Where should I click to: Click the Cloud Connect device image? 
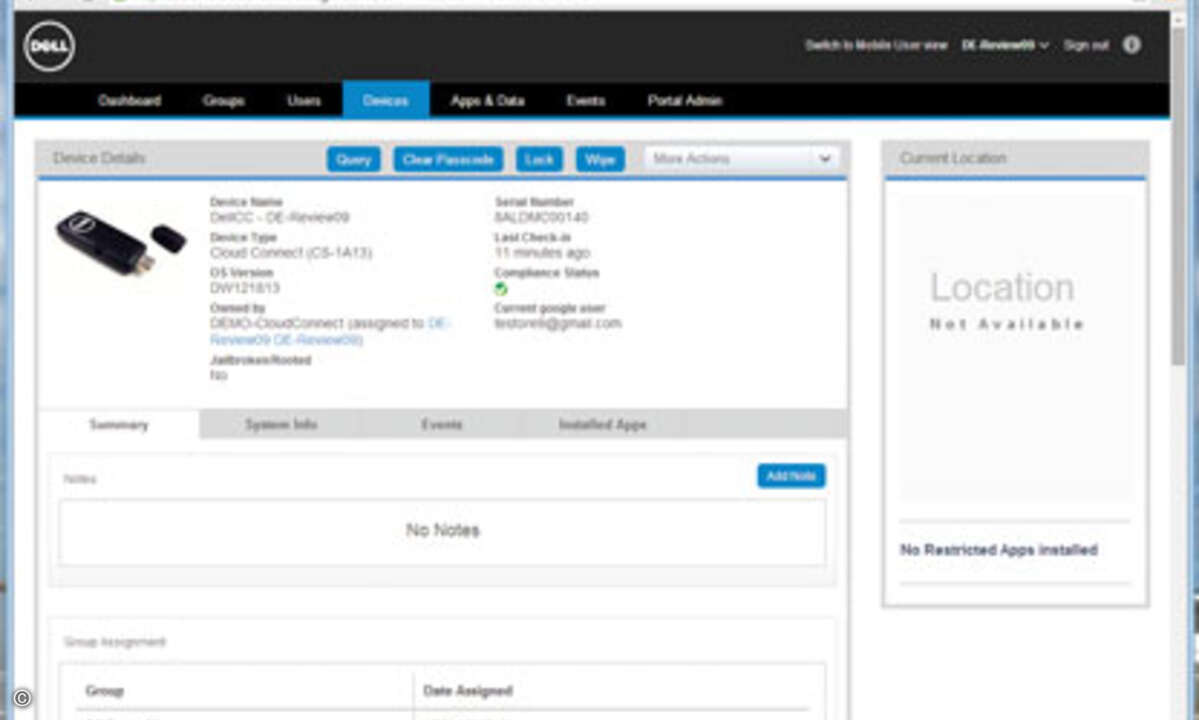pyautogui.click(x=120, y=242)
